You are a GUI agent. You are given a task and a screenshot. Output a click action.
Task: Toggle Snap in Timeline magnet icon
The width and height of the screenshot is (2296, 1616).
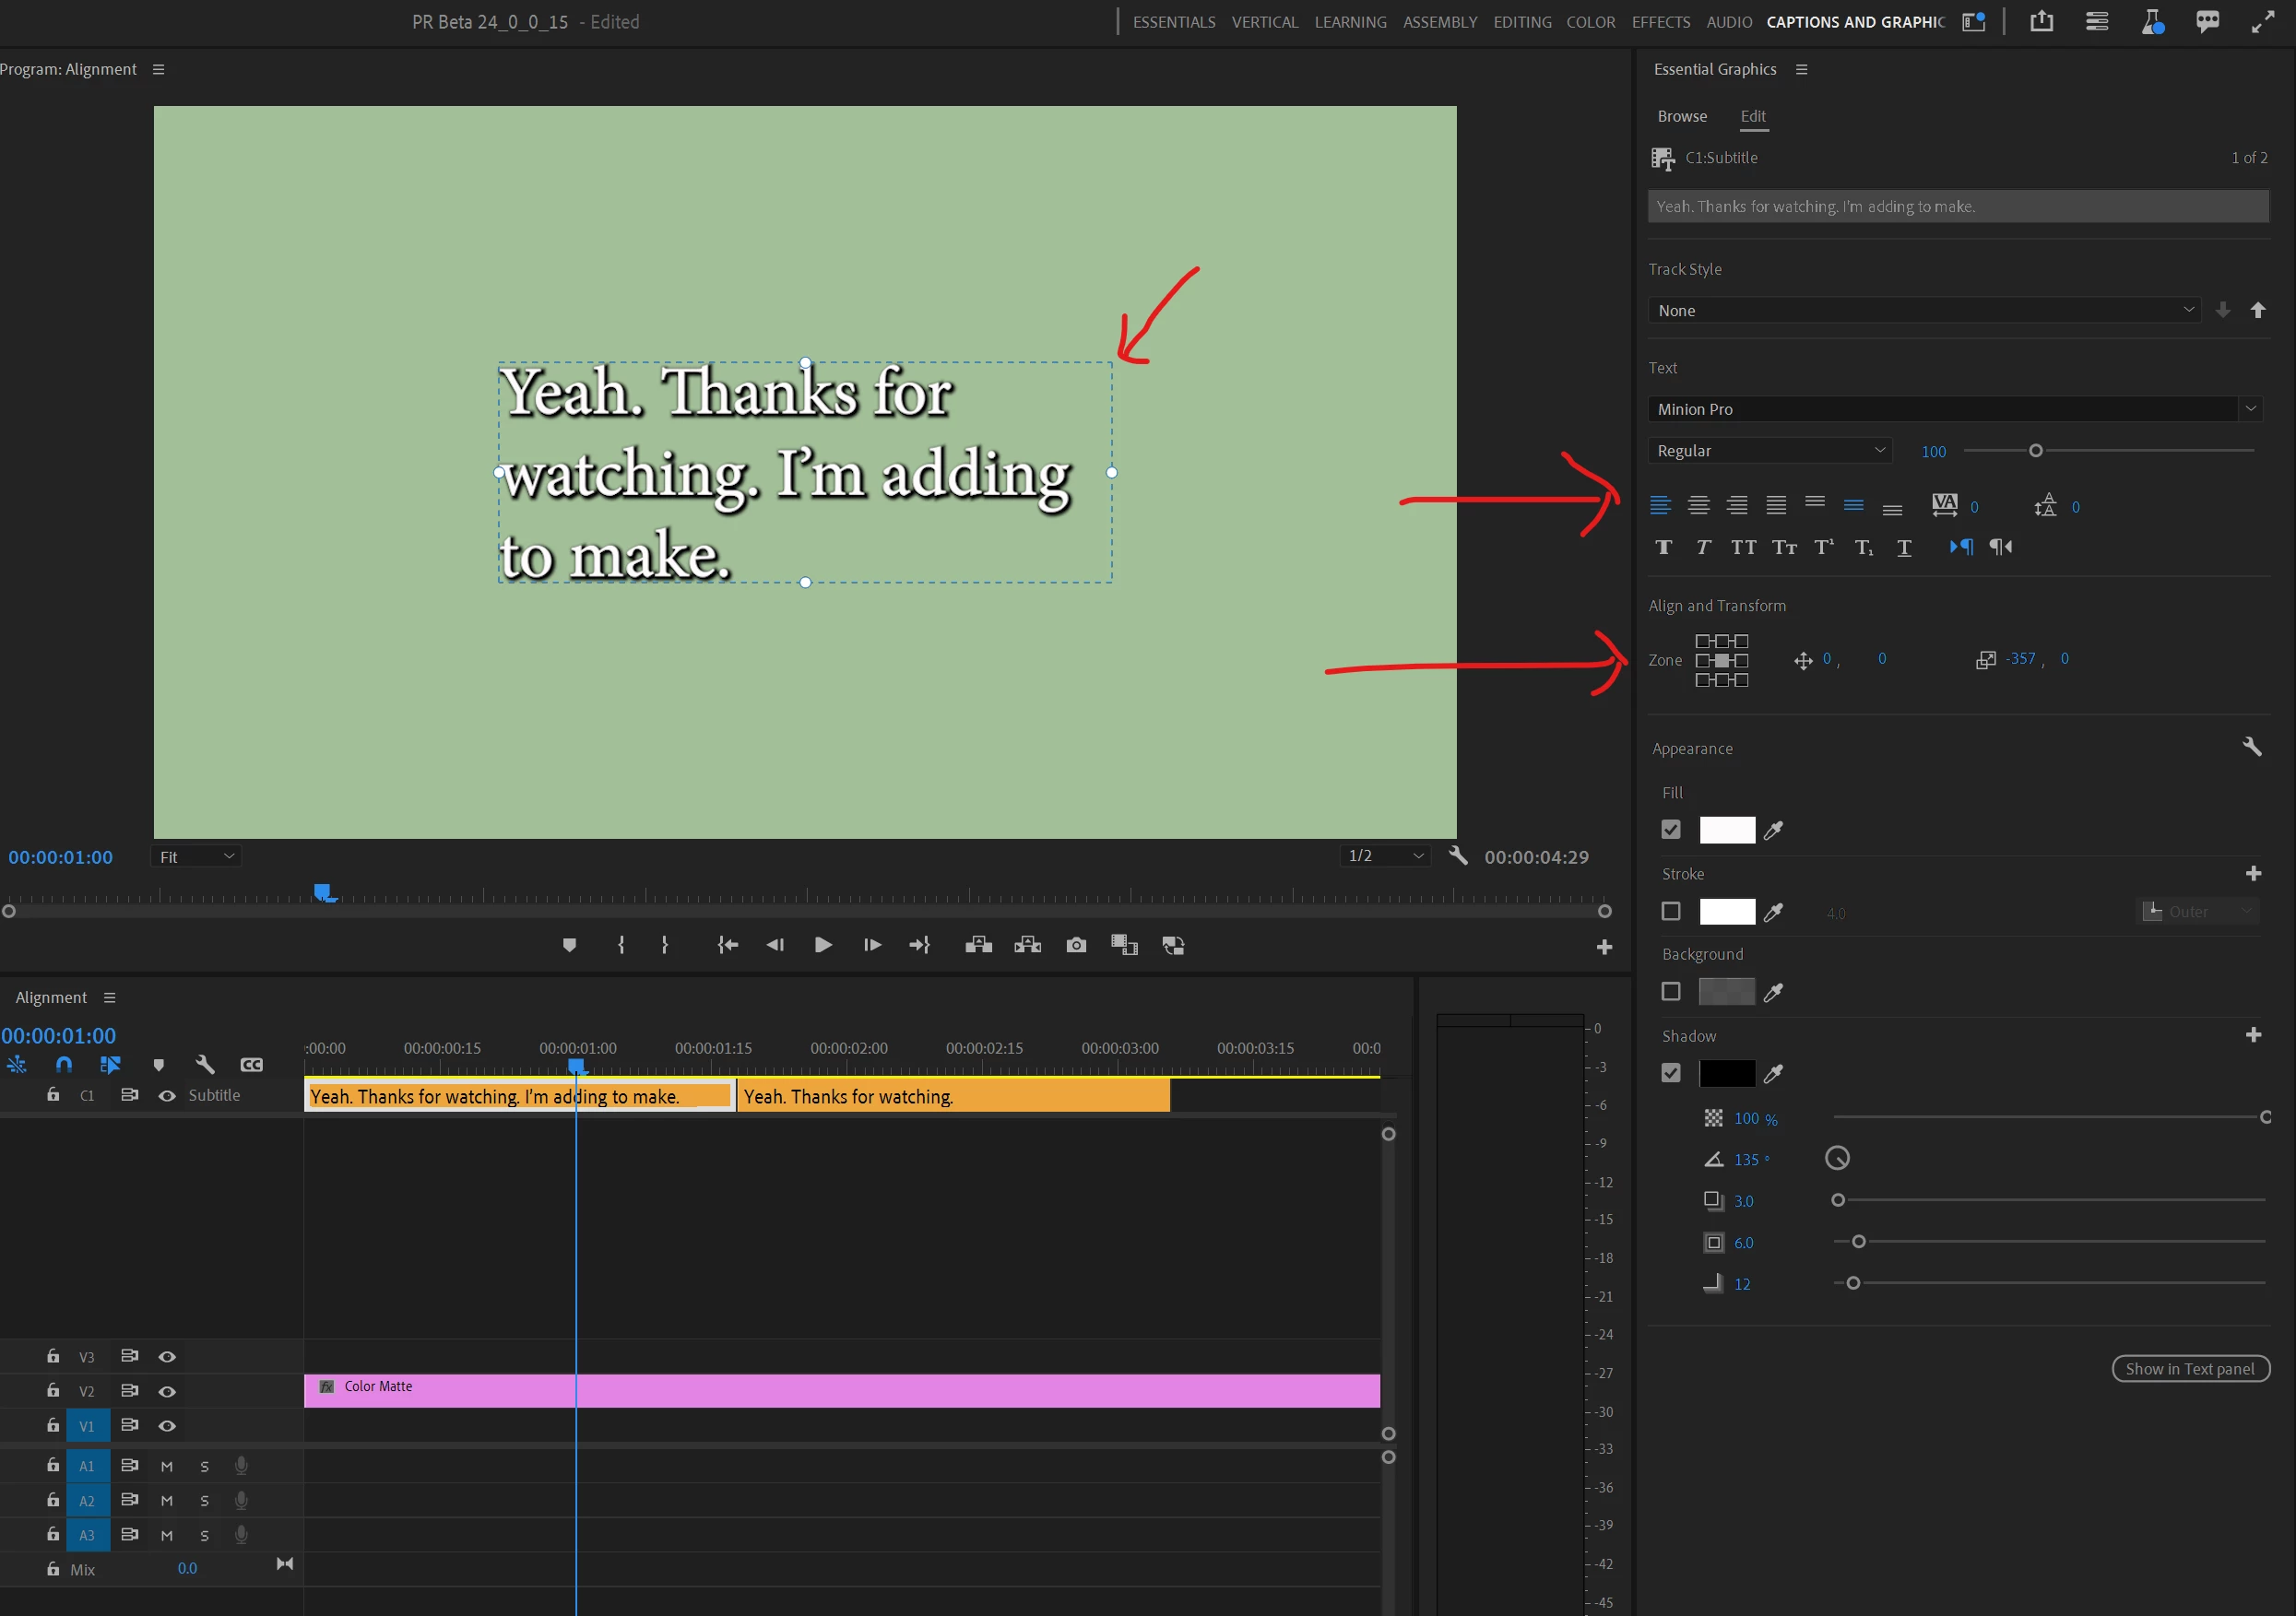click(64, 1064)
